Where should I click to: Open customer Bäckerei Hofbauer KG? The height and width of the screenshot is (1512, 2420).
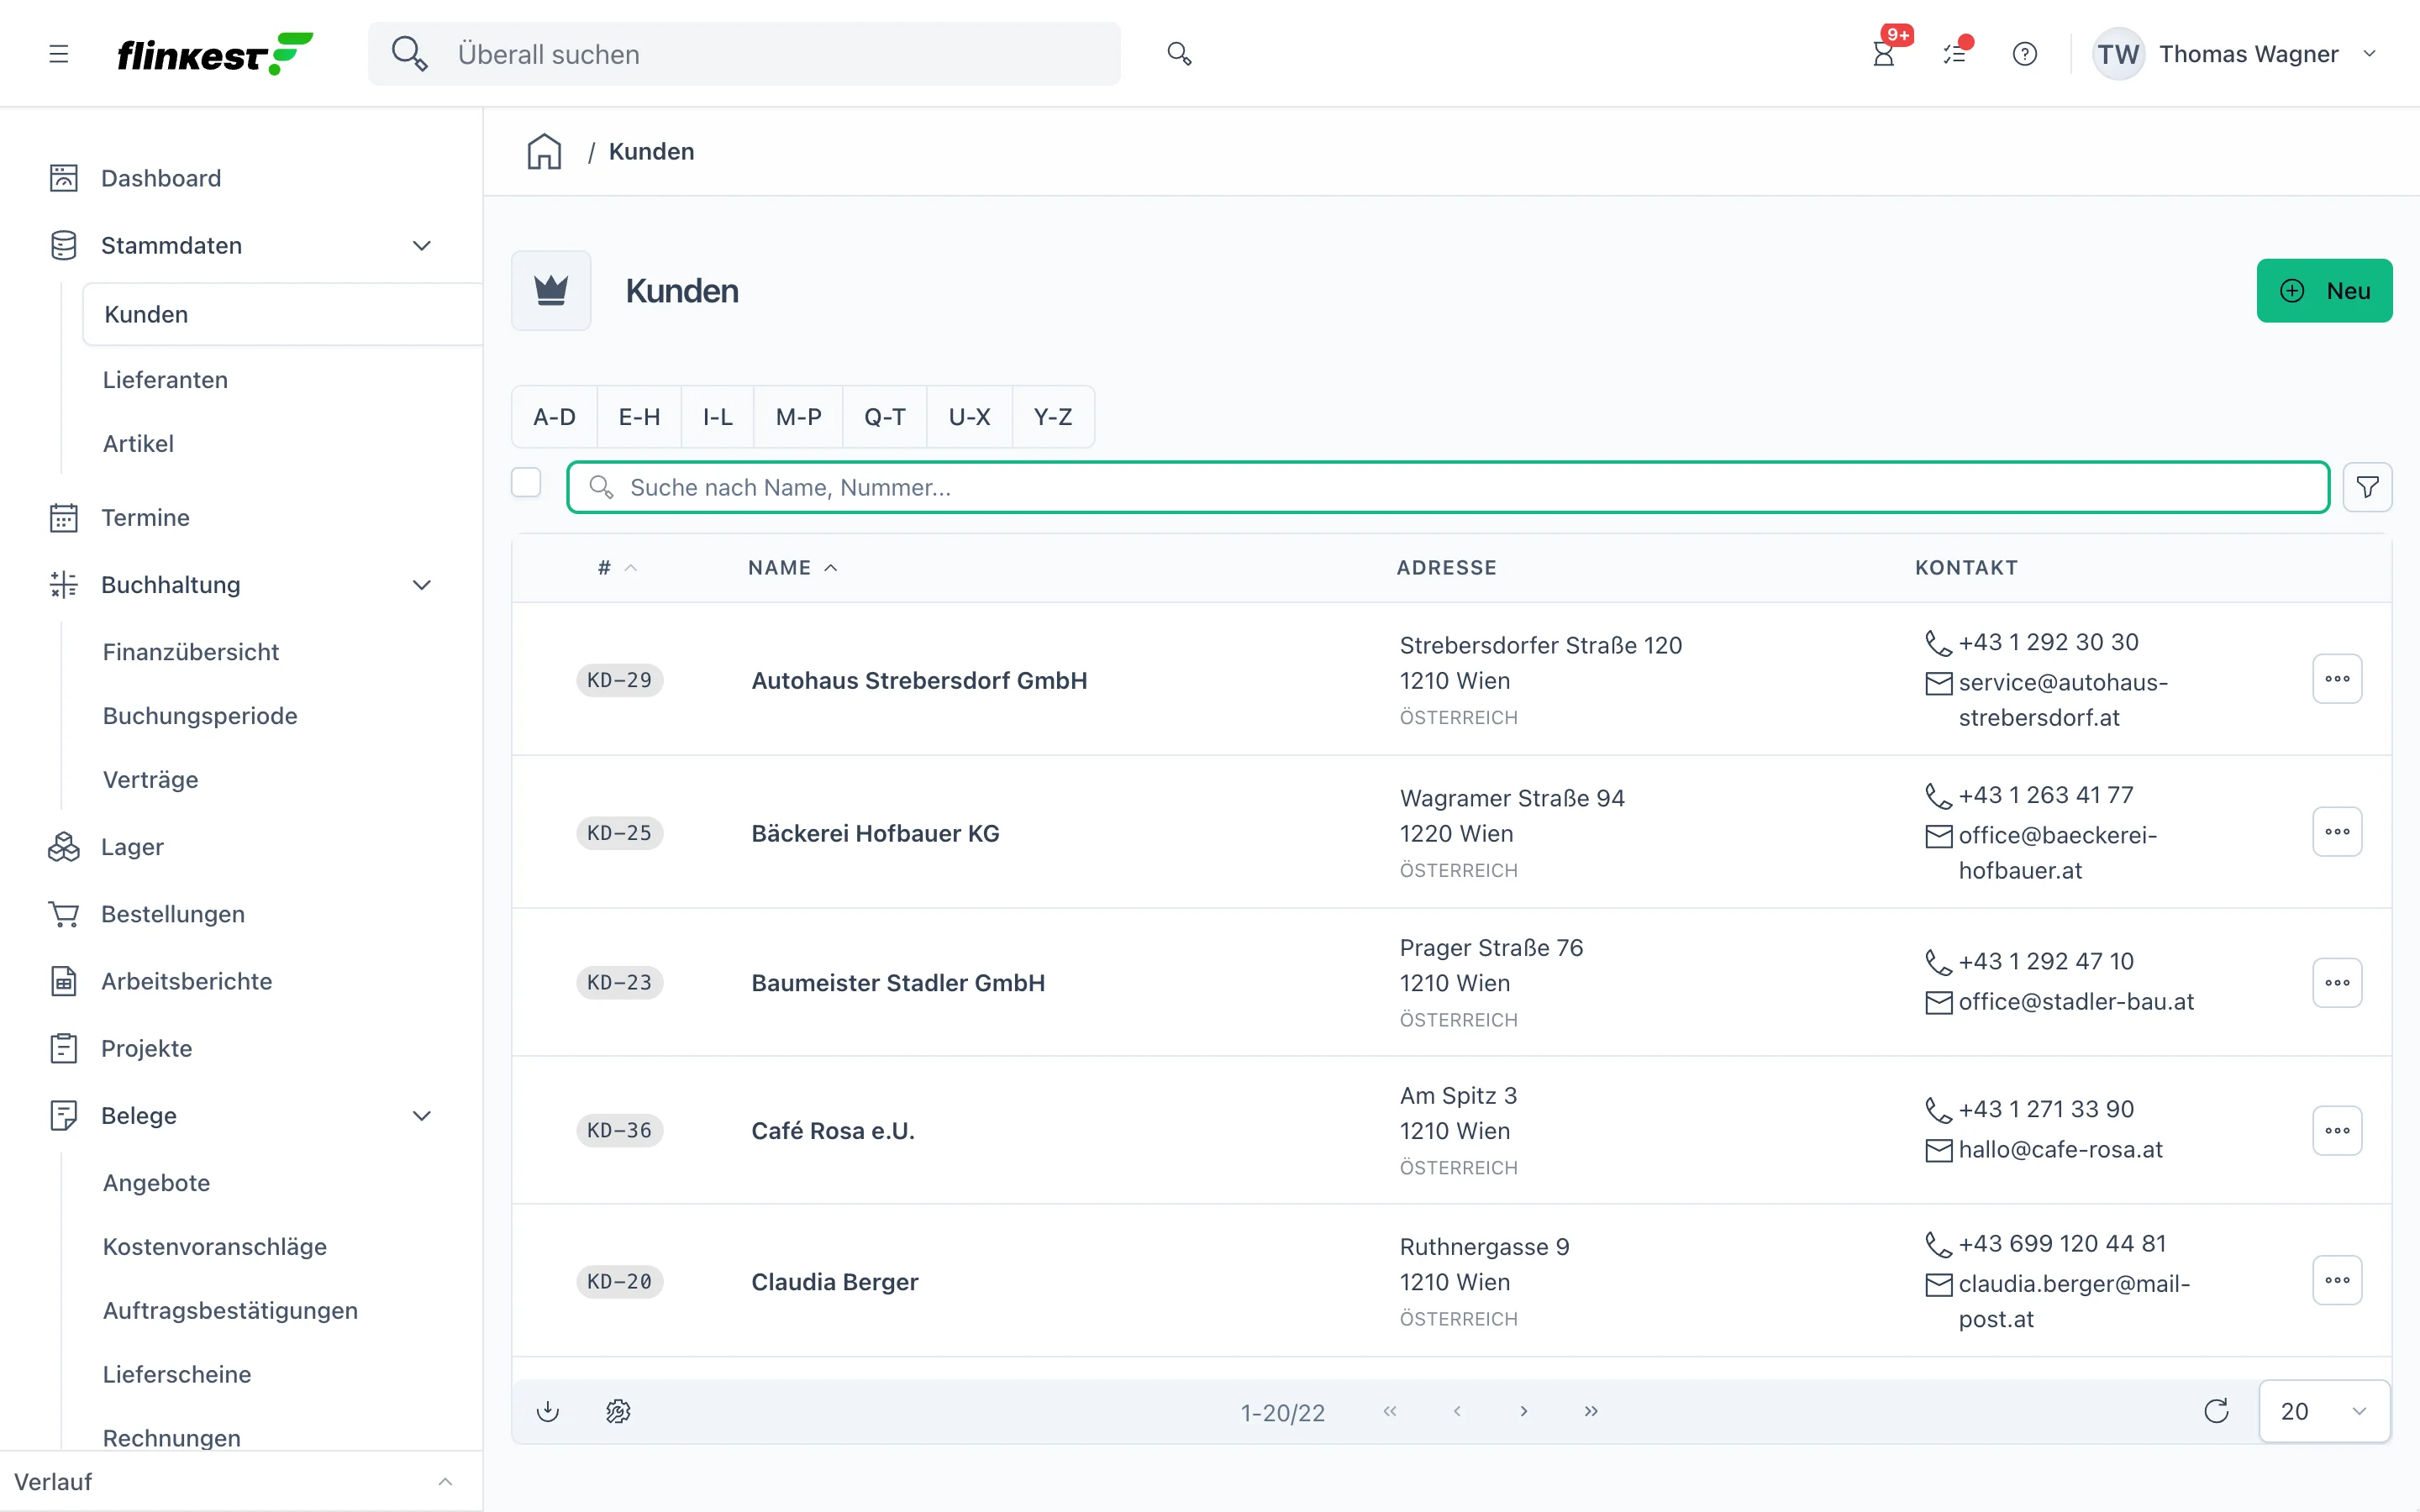tap(875, 833)
